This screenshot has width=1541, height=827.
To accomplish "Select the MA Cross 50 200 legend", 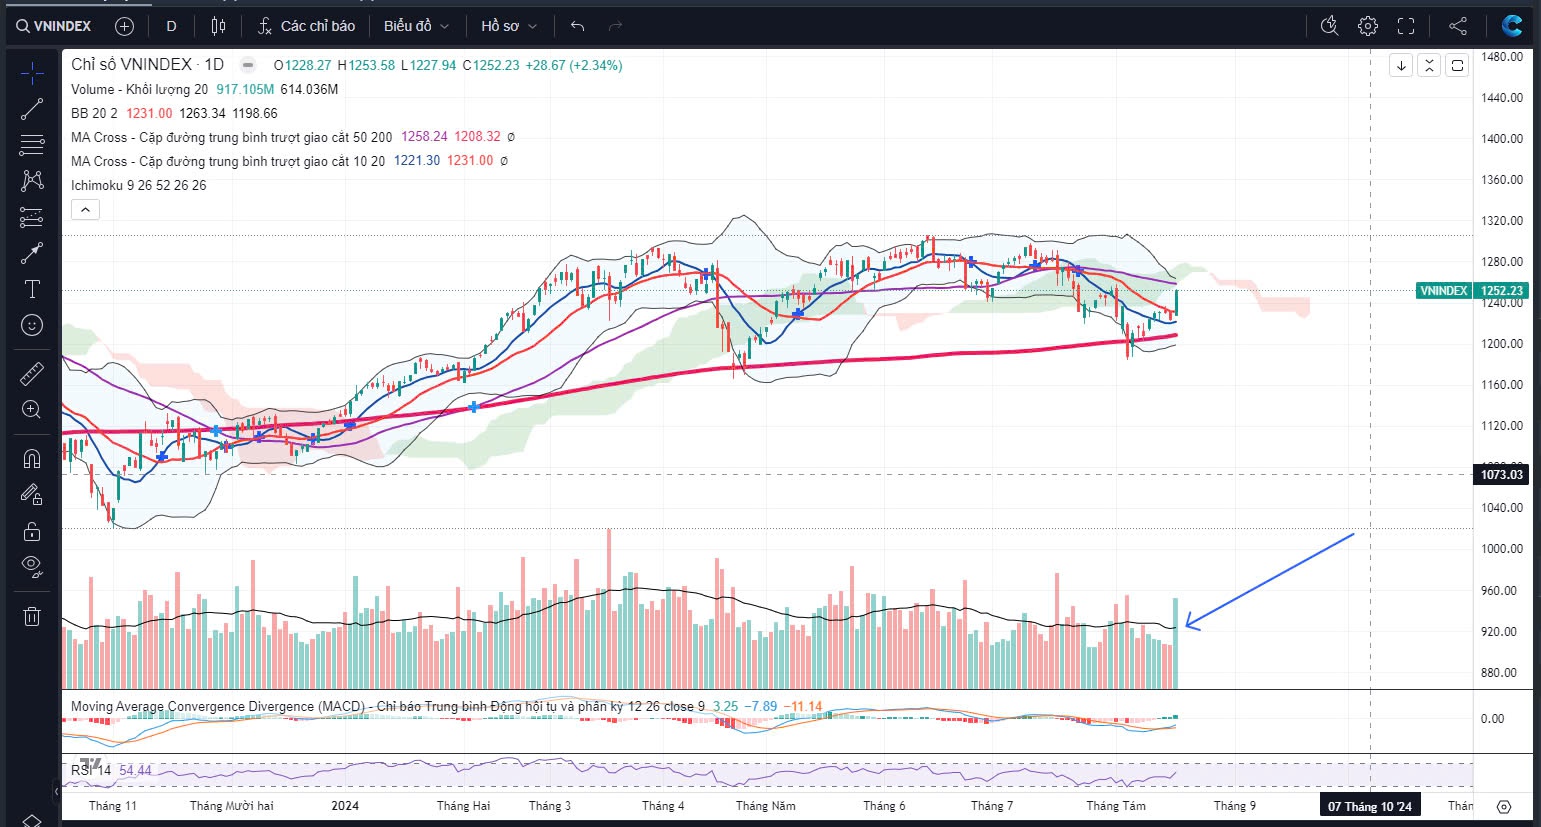I will point(231,137).
